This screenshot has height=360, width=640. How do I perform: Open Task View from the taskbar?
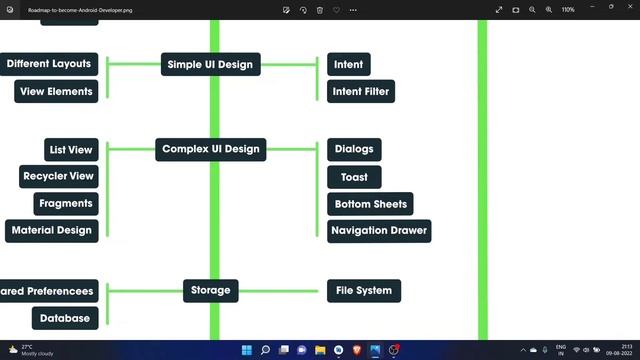click(x=284, y=350)
